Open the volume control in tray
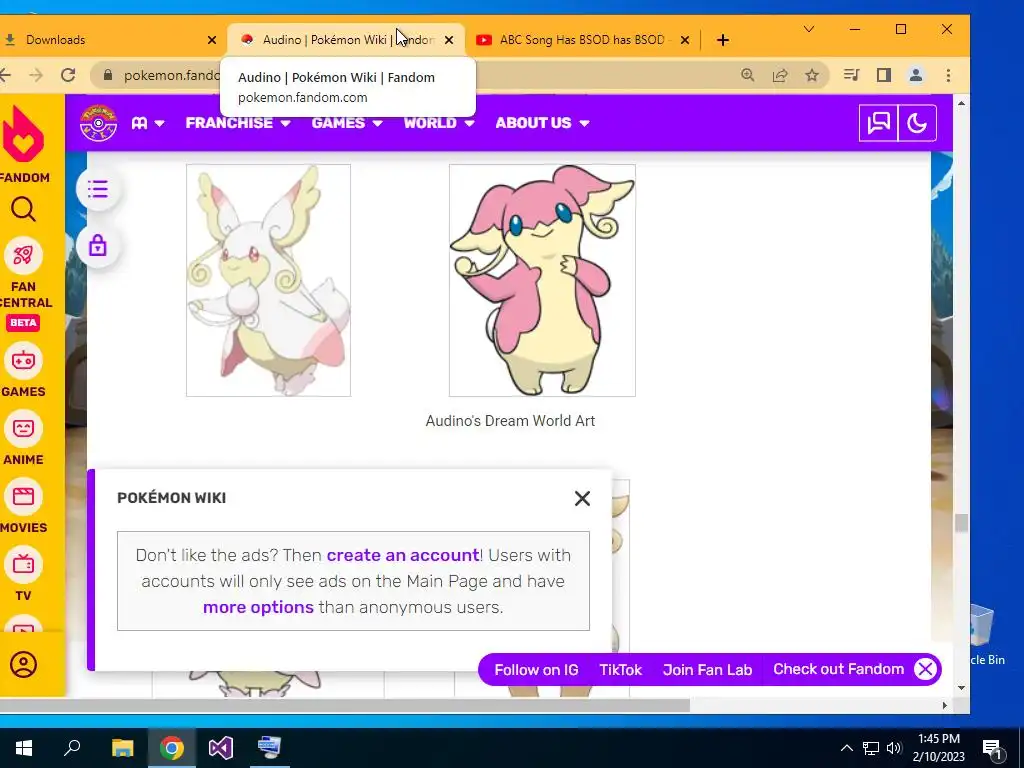Viewport: 1024px width, 768px height. tap(894, 748)
